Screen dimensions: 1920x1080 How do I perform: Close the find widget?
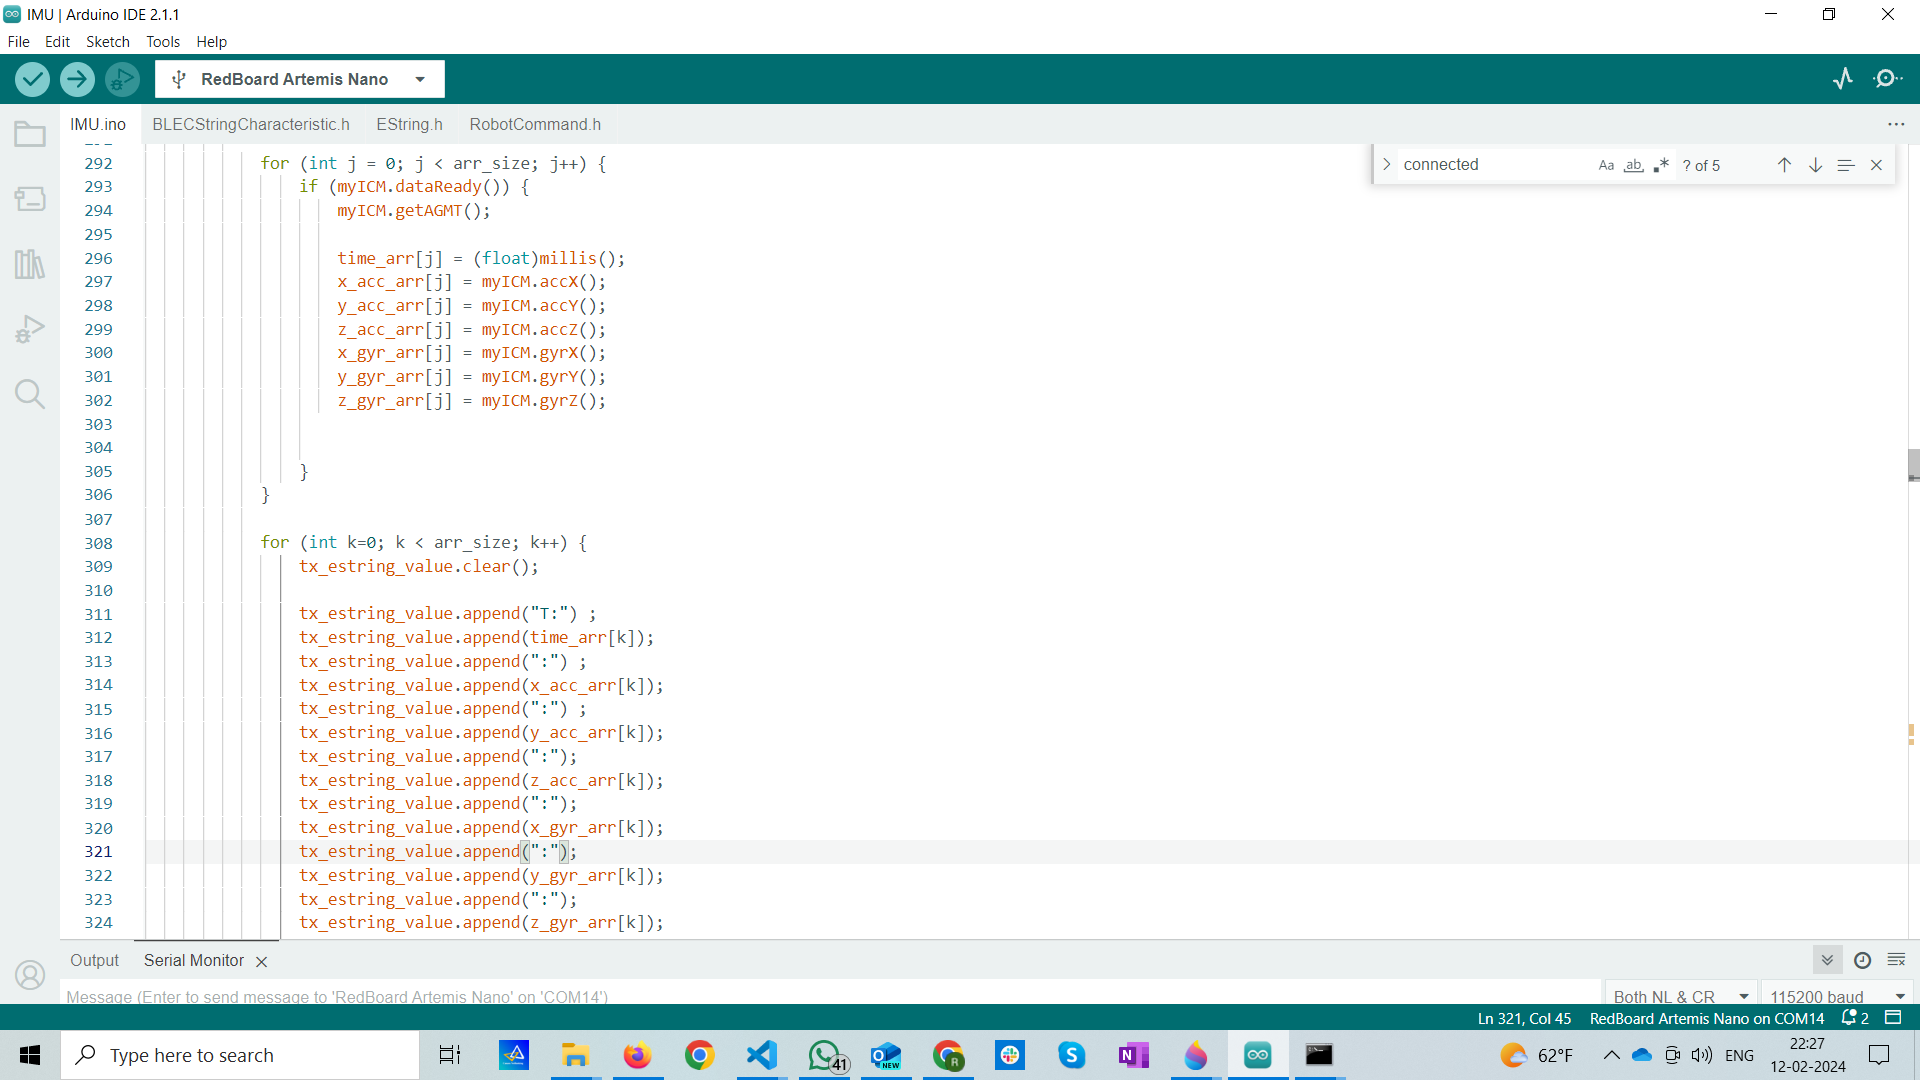tap(1877, 165)
